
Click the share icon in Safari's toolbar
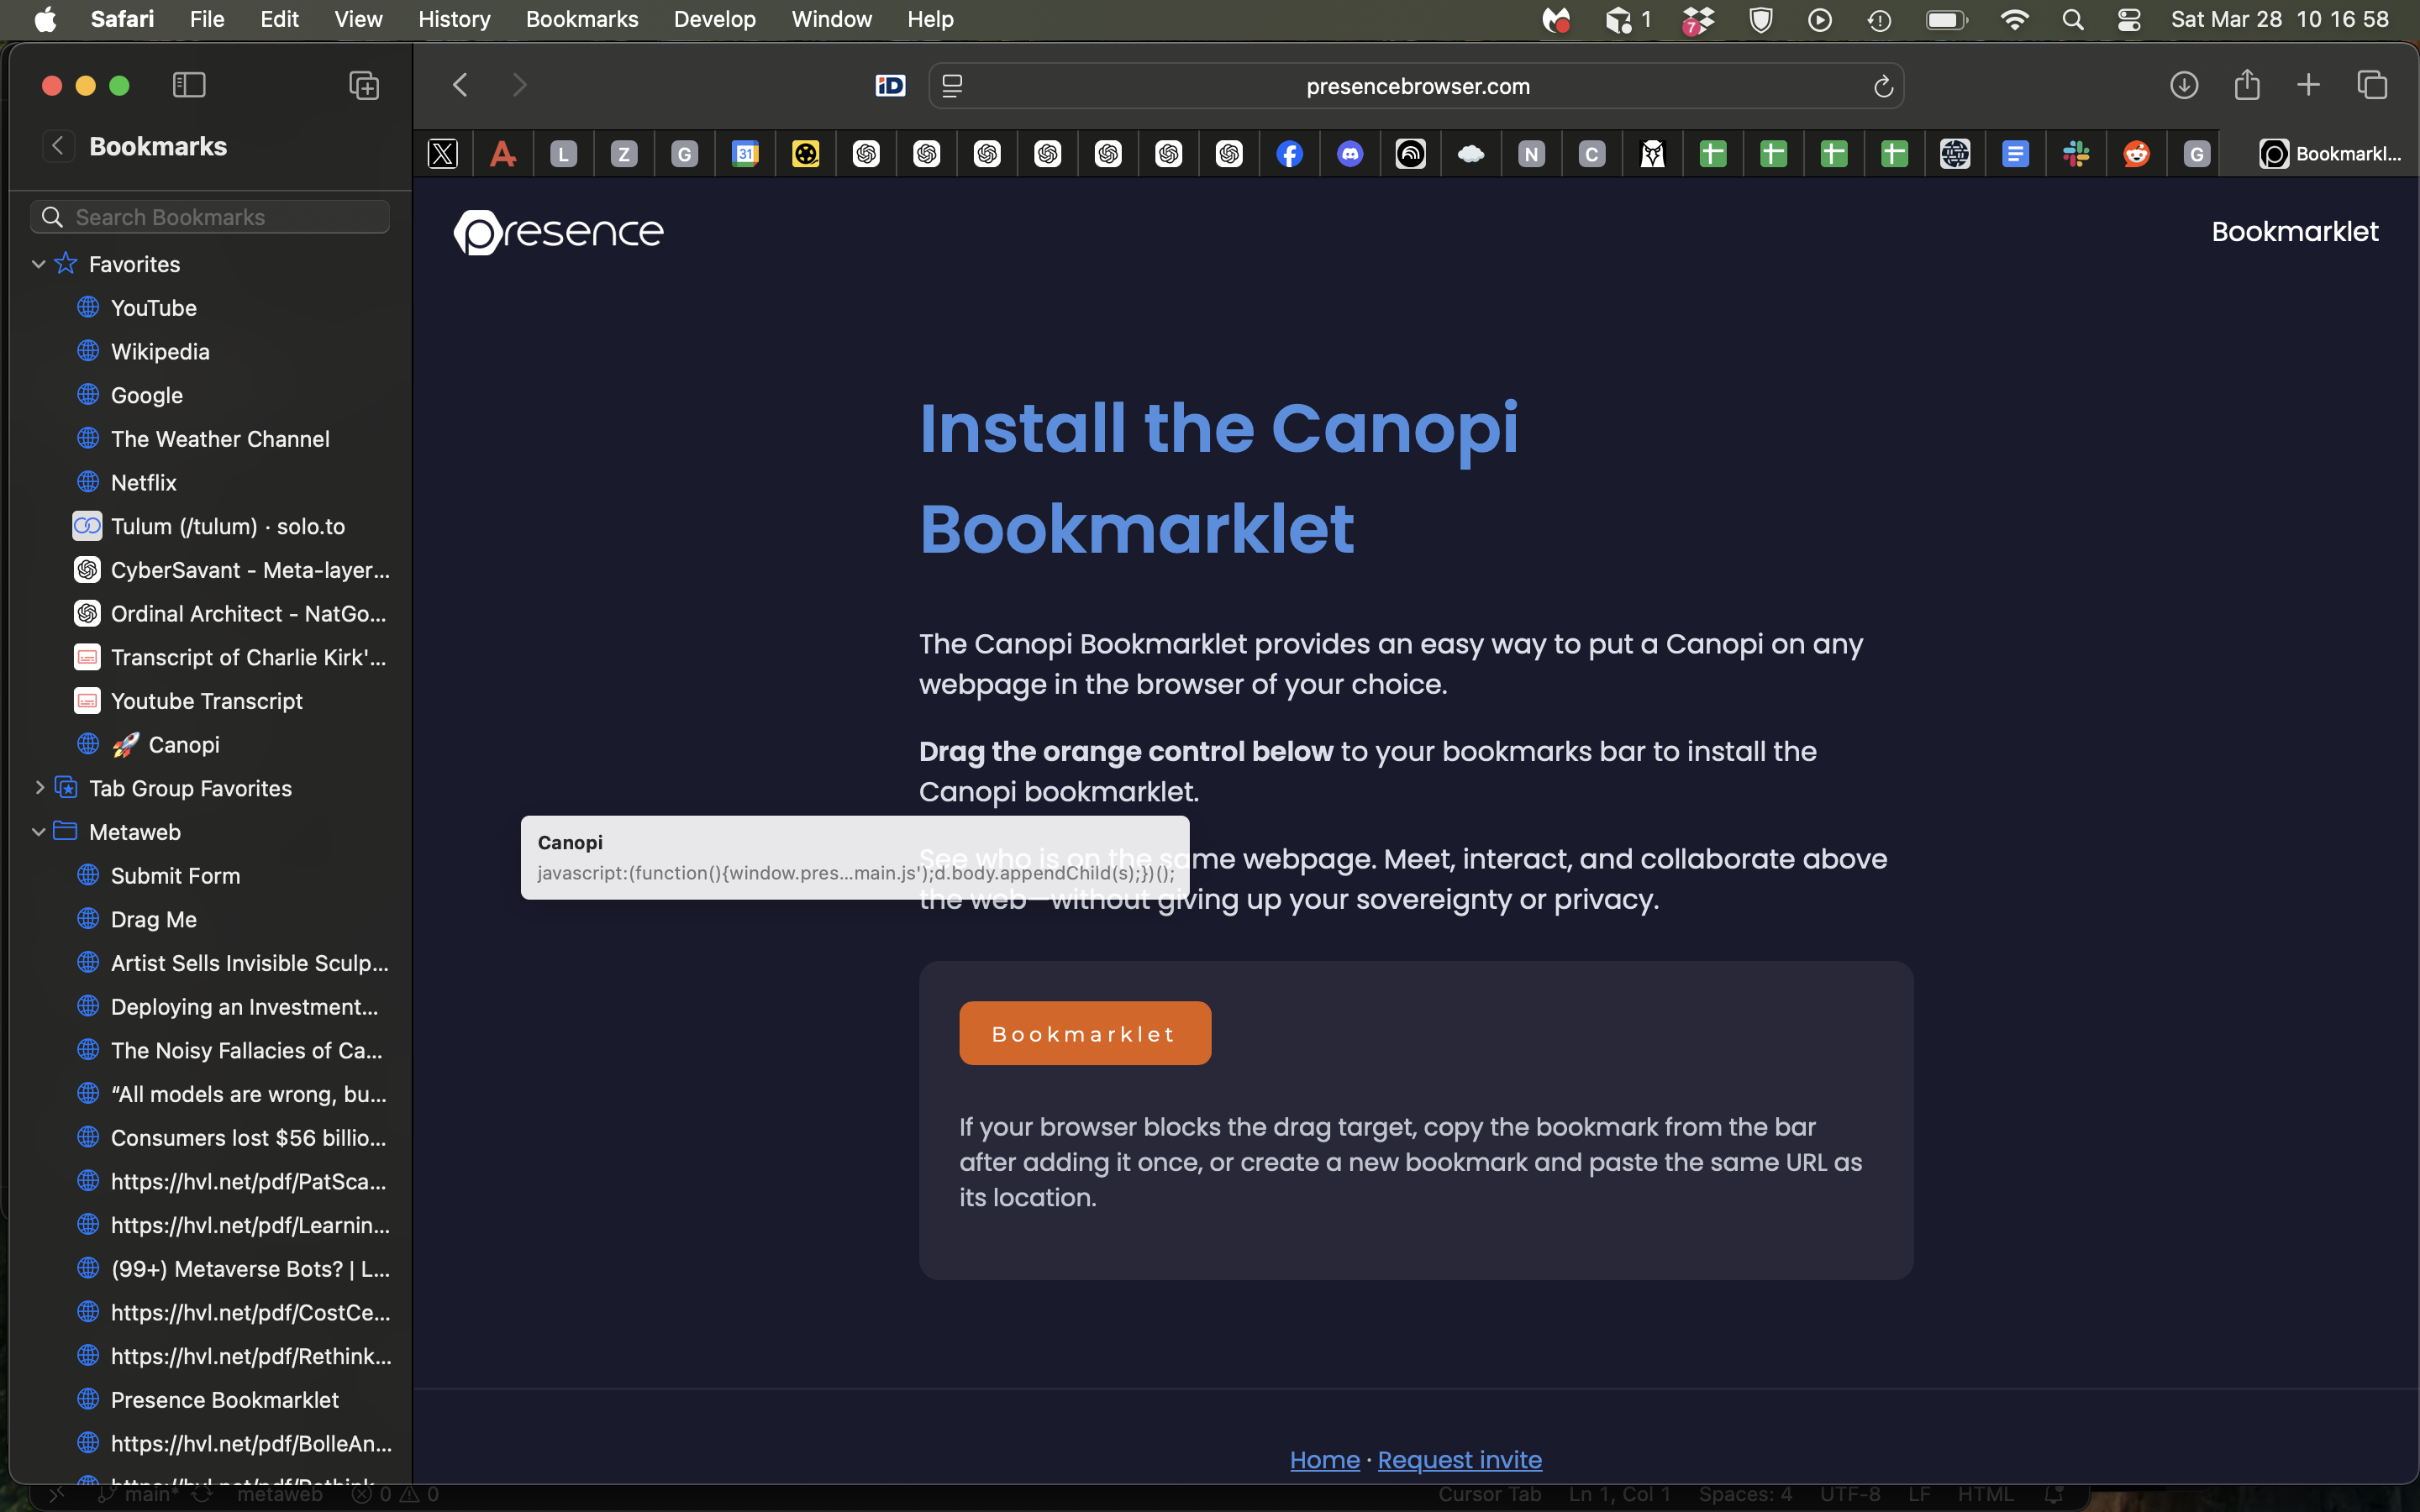[2246, 85]
